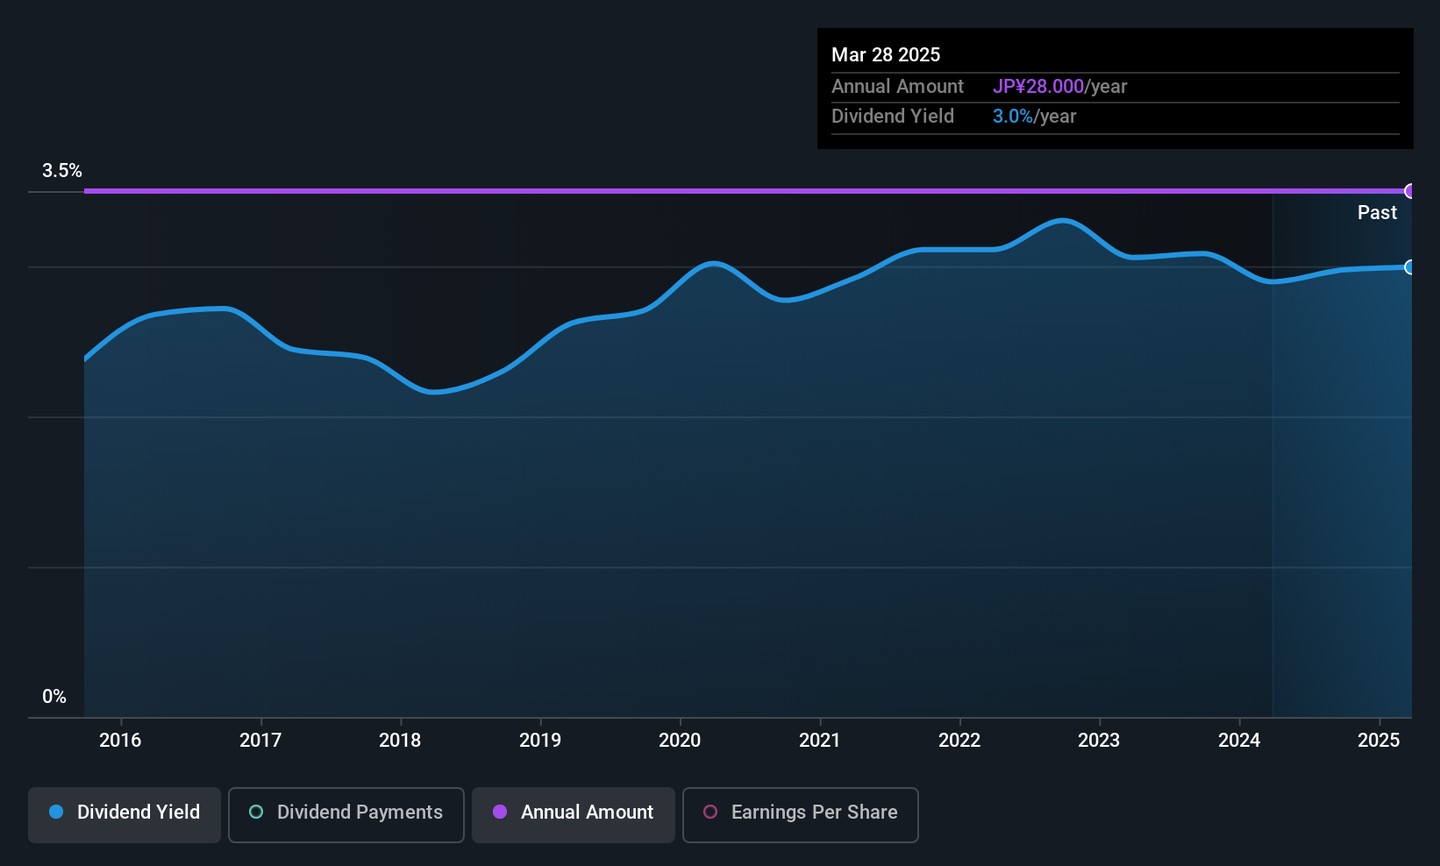
Task: Click the Earnings Per Share circle icon
Action: [710, 812]
